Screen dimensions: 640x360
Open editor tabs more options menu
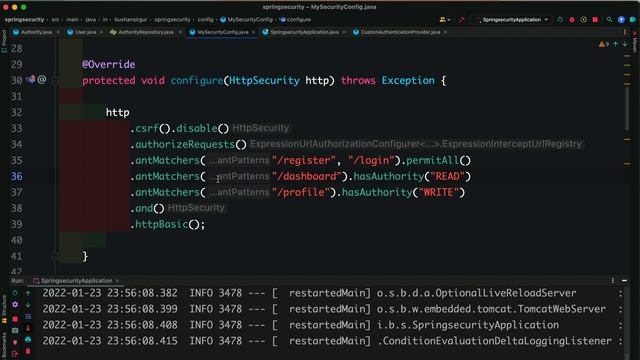[x=624, y=32]
